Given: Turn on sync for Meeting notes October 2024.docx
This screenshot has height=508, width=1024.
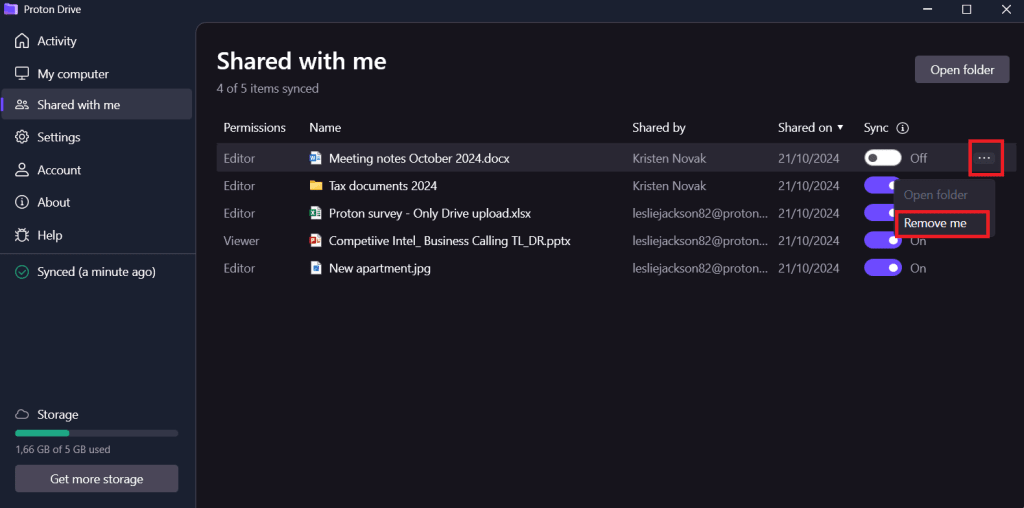Looking at the screenshot, I should tap(882, 158).
